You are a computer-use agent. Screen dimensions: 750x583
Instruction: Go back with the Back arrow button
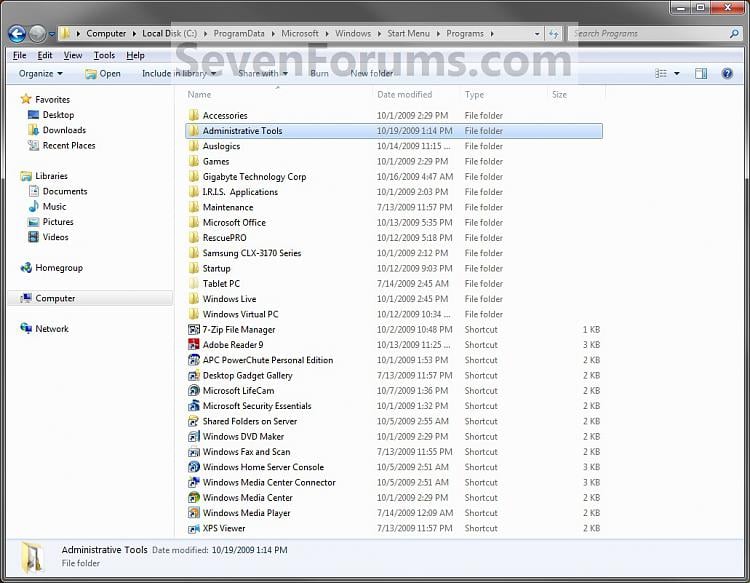[x=17, y=33]
